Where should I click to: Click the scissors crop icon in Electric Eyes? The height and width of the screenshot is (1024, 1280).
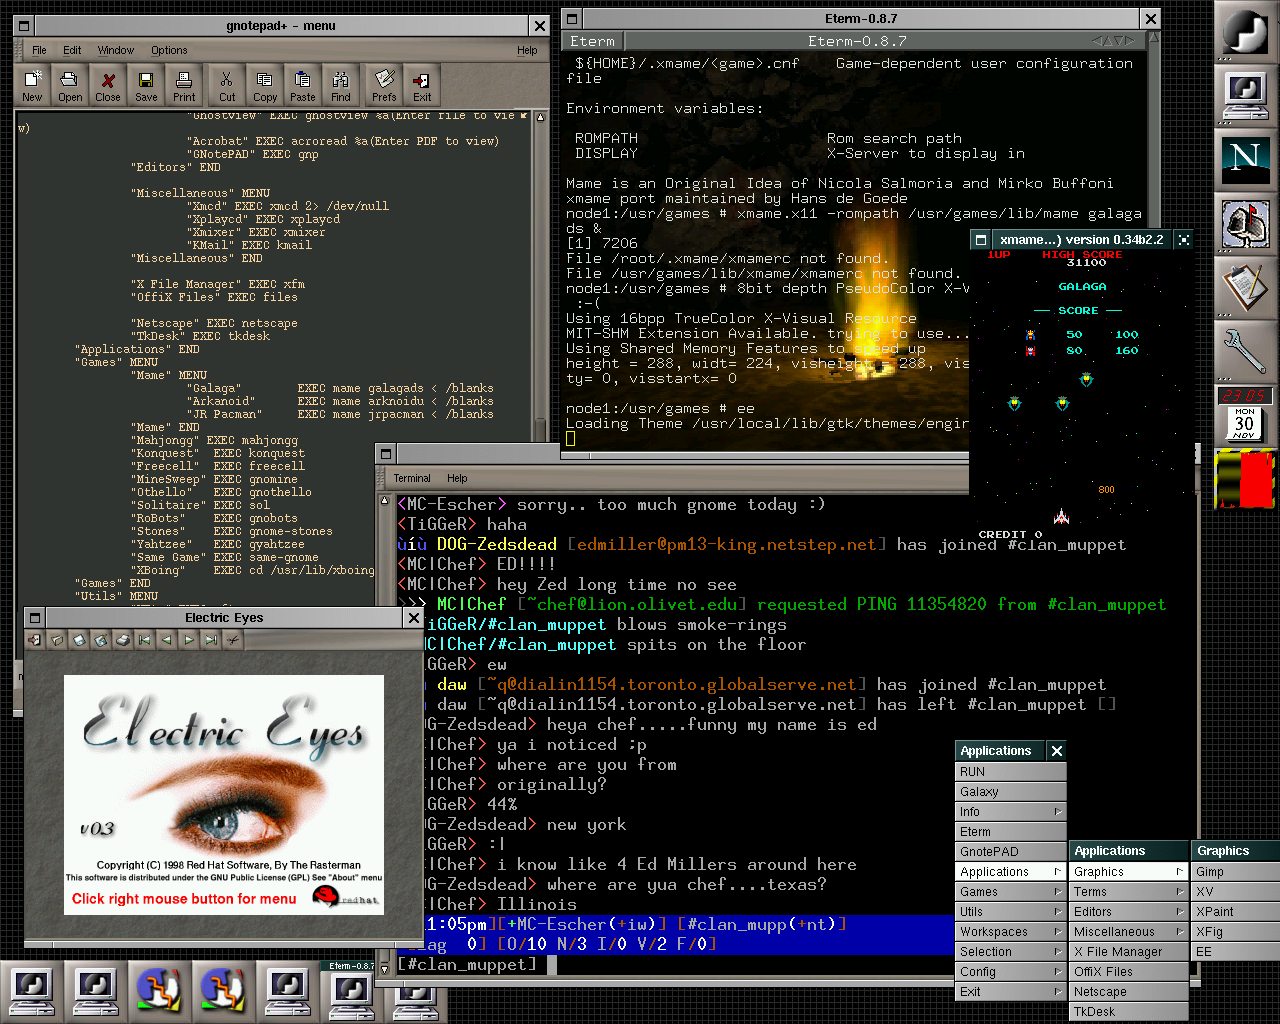click(233, 640)
